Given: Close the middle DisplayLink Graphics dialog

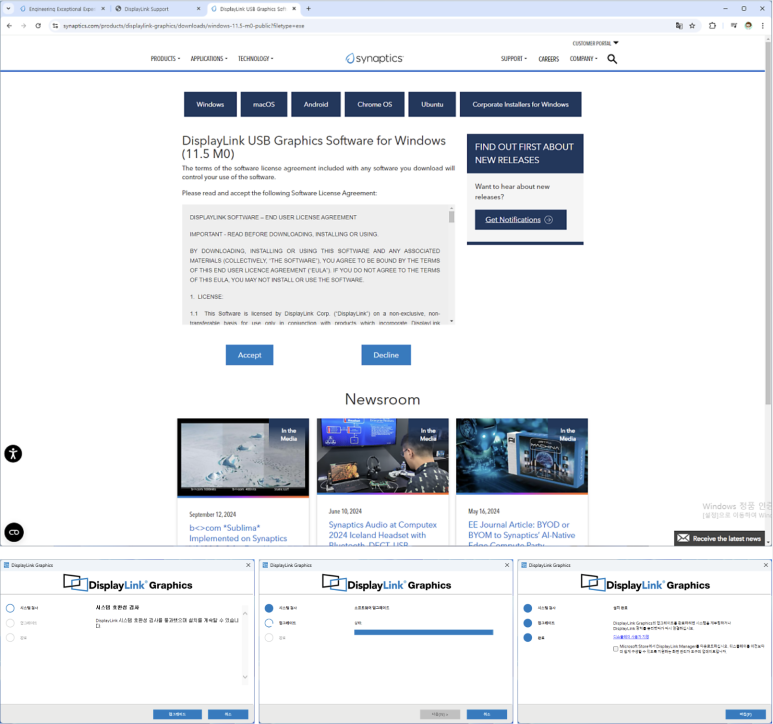Looking at the screenshot, I should click(507, 565).
